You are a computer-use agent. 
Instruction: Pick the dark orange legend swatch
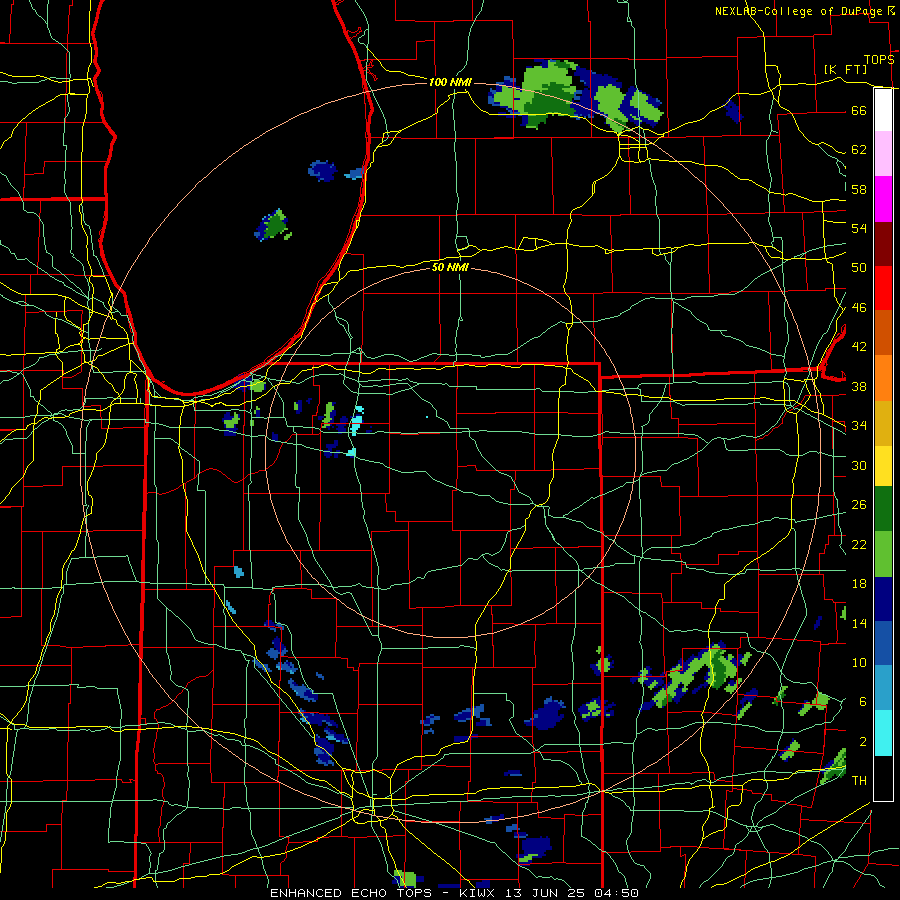click(883, 332)
